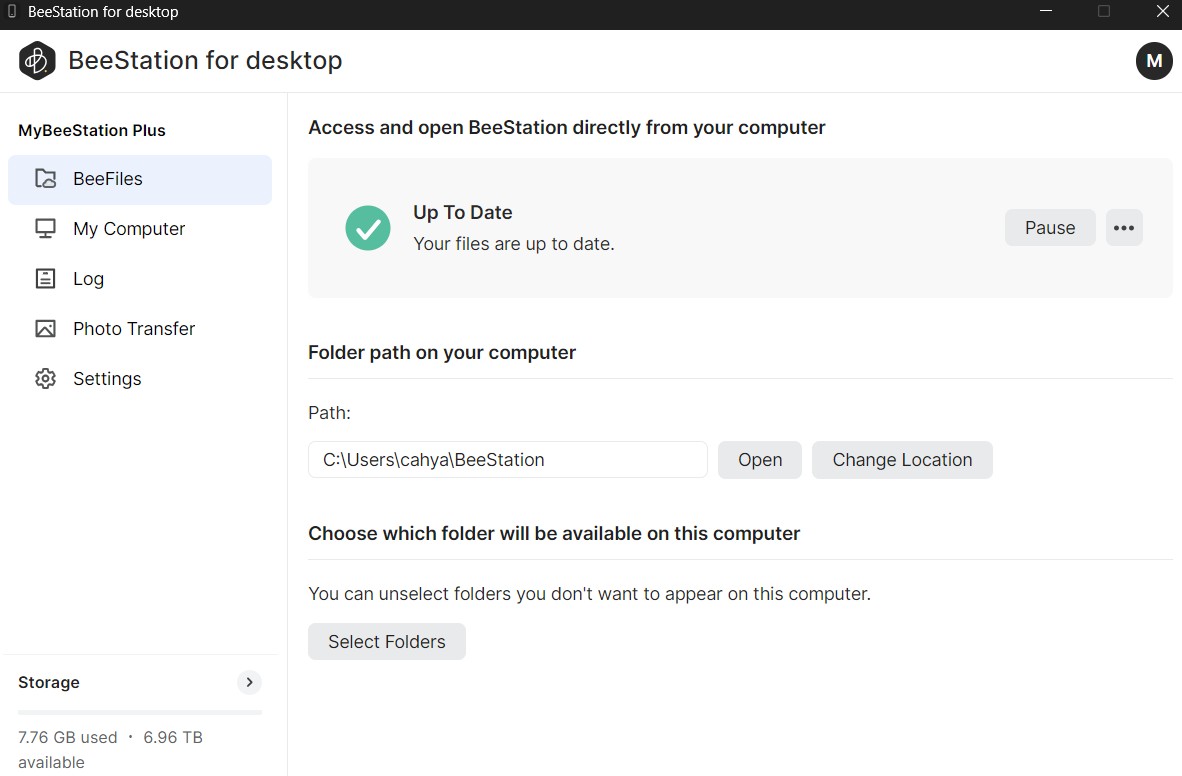Open the Settings section

(x=139, y=379)
